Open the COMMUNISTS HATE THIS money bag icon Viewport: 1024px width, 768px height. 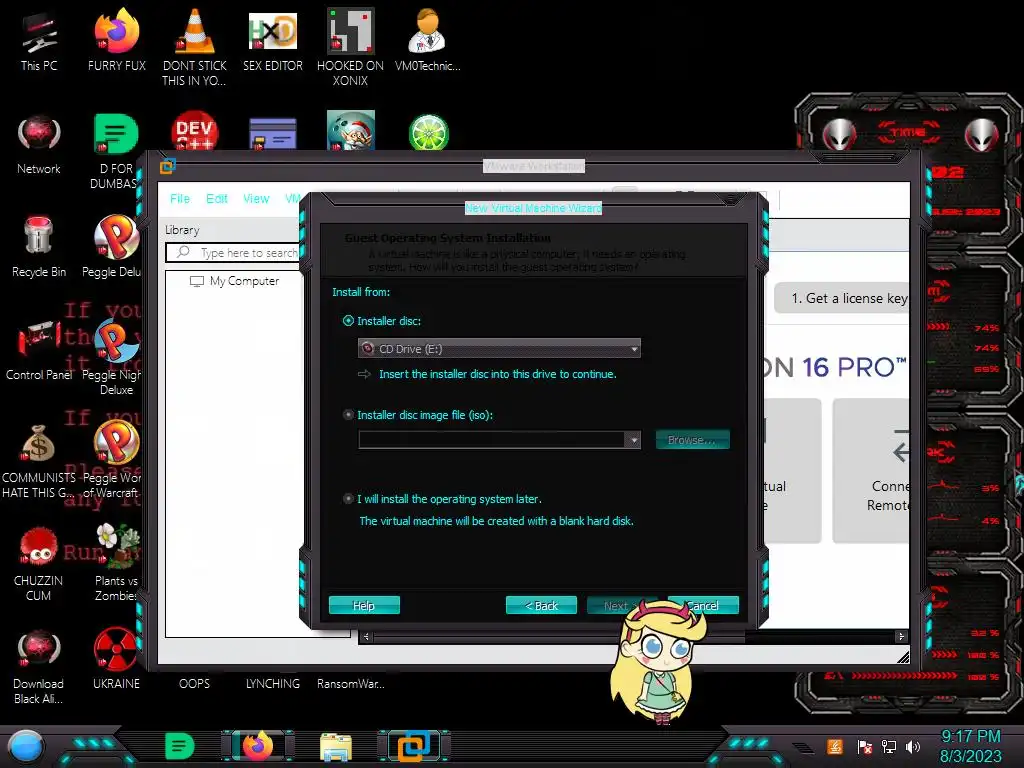point(39,460)
